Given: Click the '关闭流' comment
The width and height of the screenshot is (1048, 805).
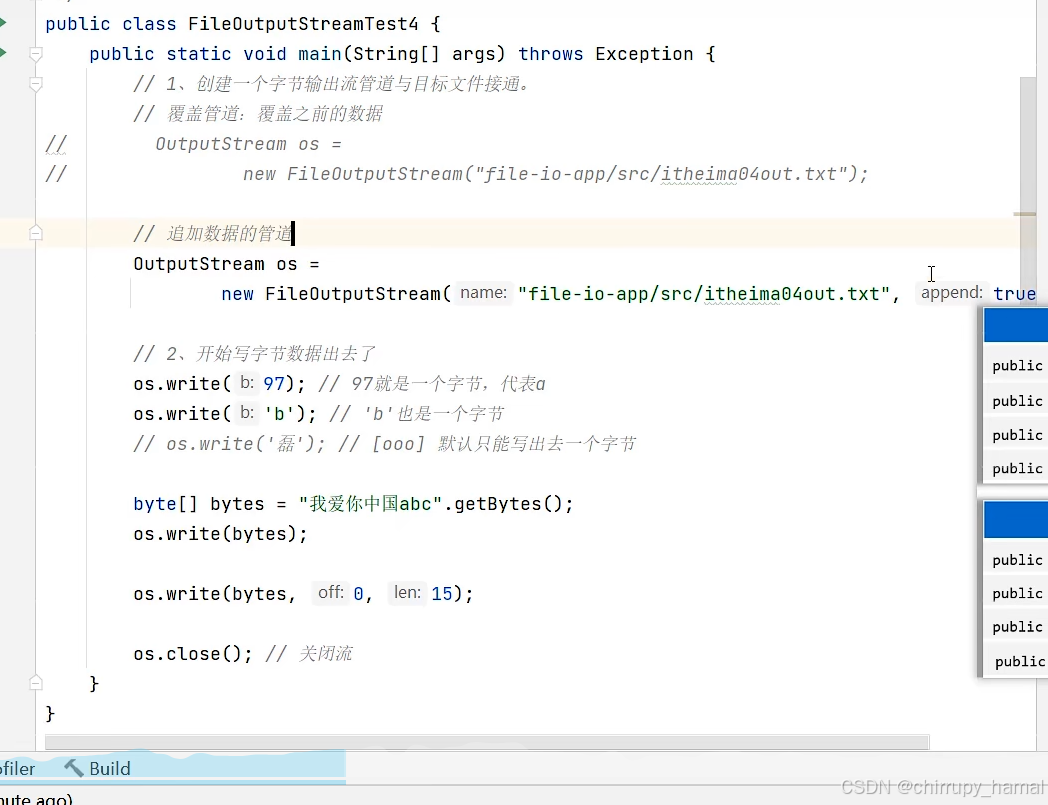Looking at the screenshot, I should (309, 654).
